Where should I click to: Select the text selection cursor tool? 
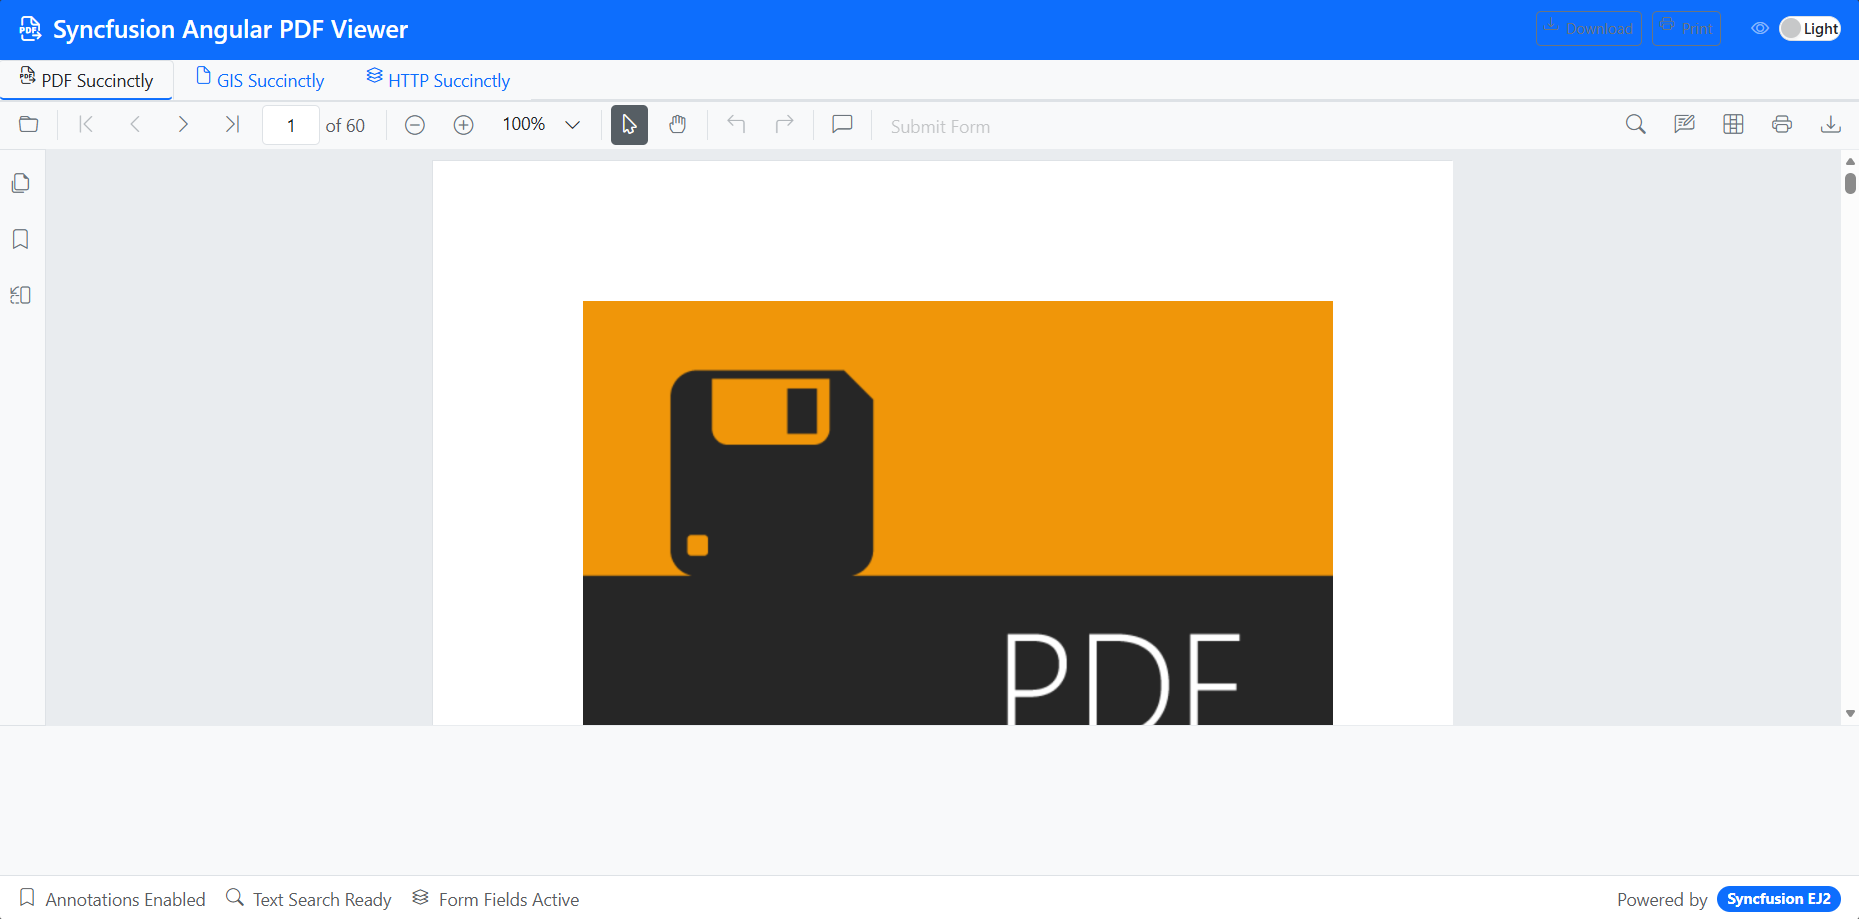pyautogui.click(x=629, y=125)
